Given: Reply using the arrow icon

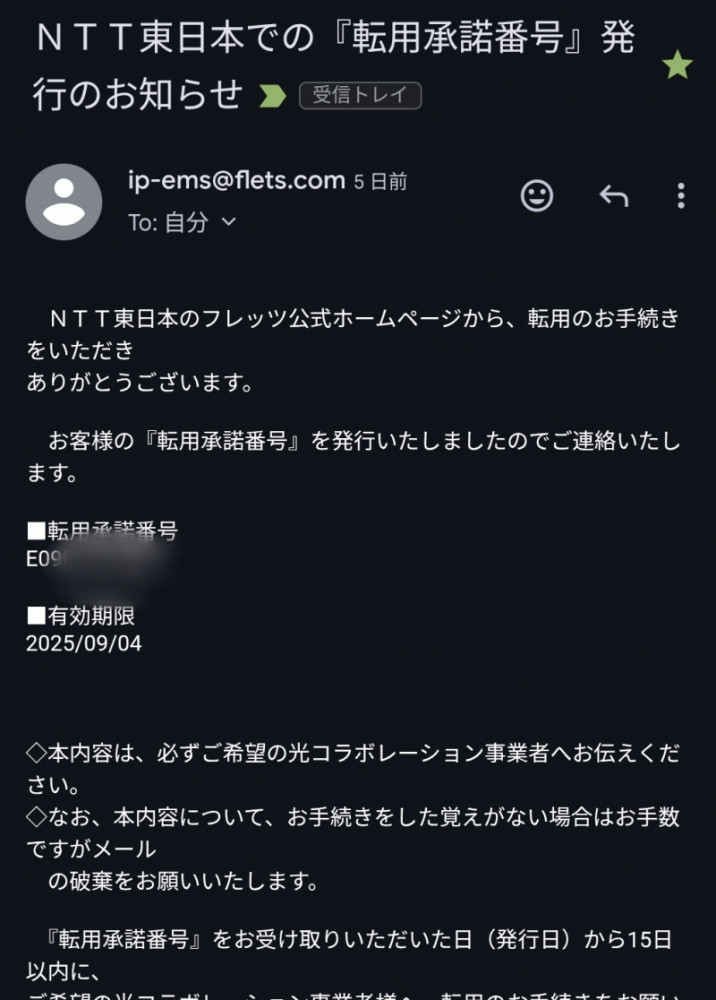Looking at the screenshot, I should click(613, 196).
